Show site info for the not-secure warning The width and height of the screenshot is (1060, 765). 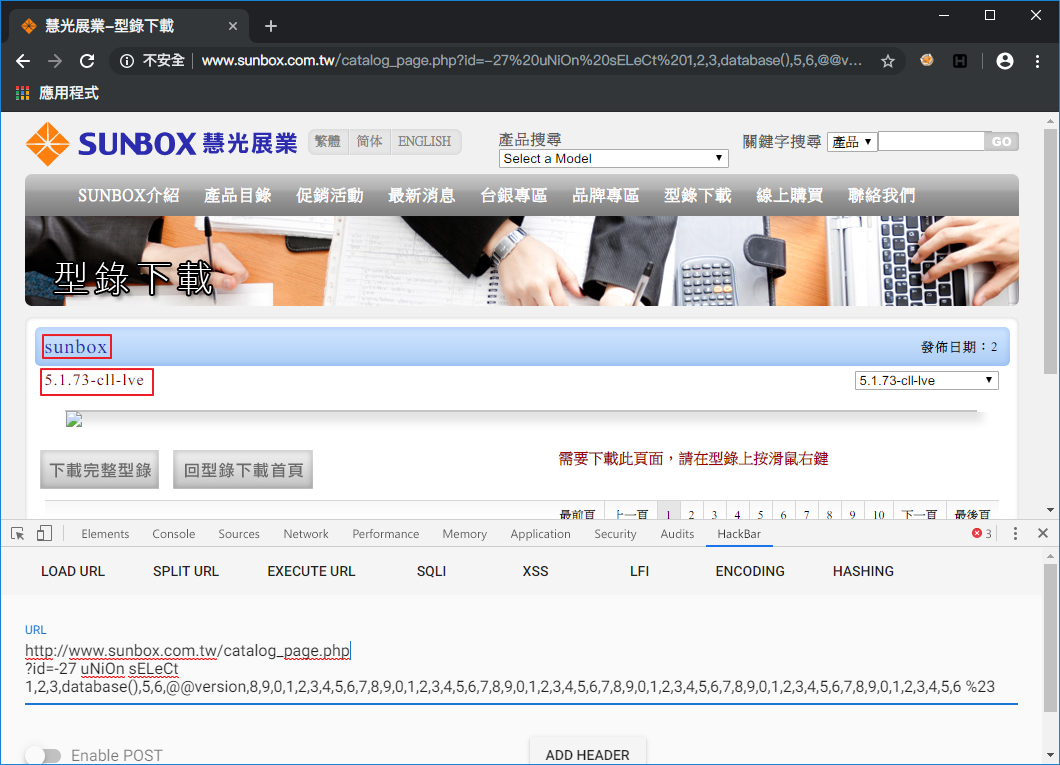[x=126, y=61]
